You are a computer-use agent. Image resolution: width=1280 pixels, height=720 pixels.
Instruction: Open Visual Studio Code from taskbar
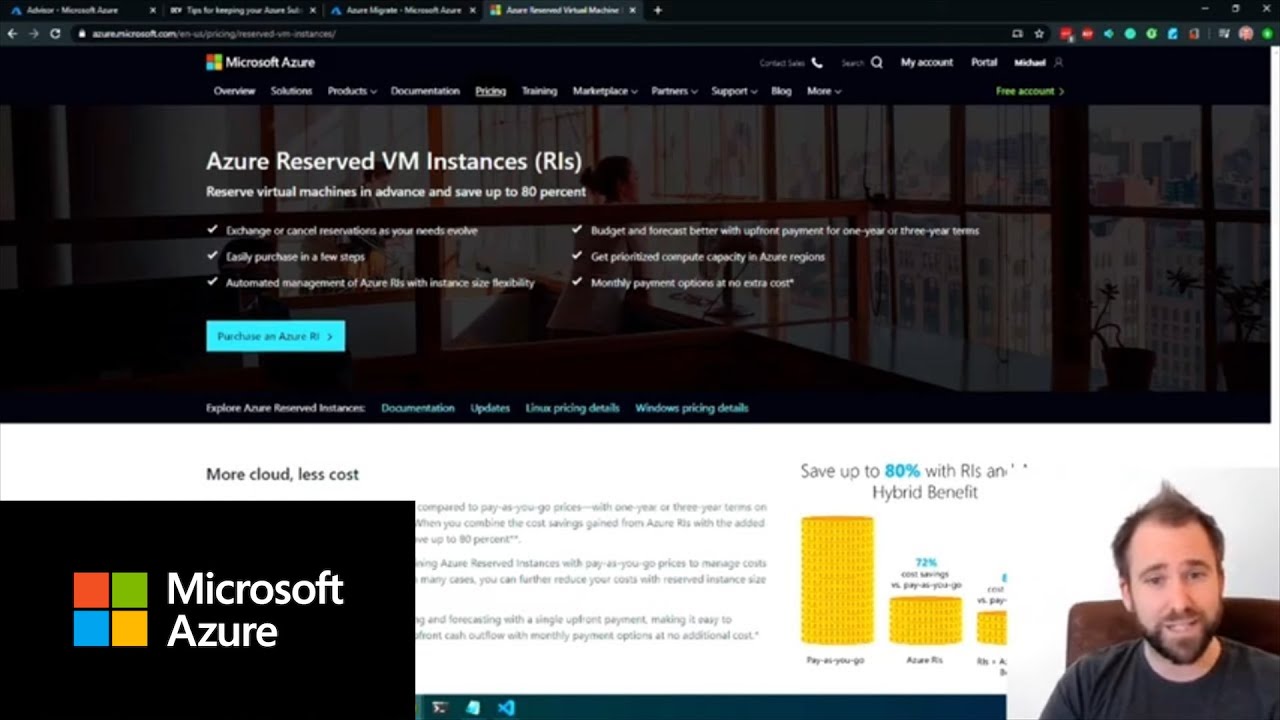tap(506, 707)
